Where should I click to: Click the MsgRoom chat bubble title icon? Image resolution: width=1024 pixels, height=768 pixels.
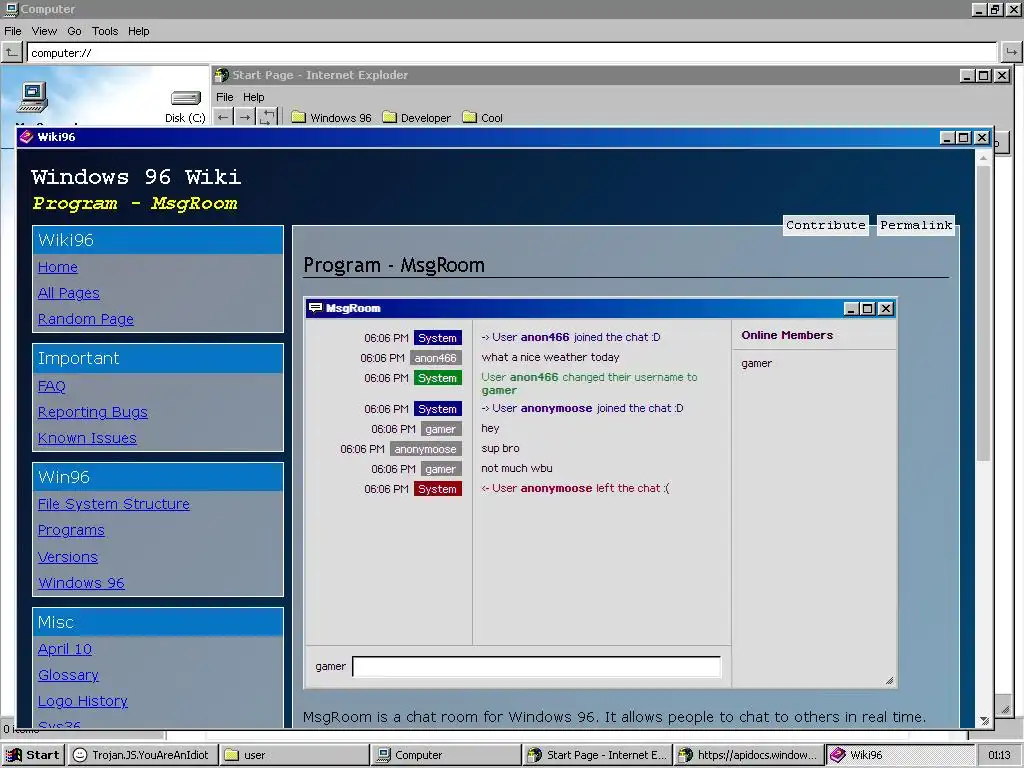315,308
